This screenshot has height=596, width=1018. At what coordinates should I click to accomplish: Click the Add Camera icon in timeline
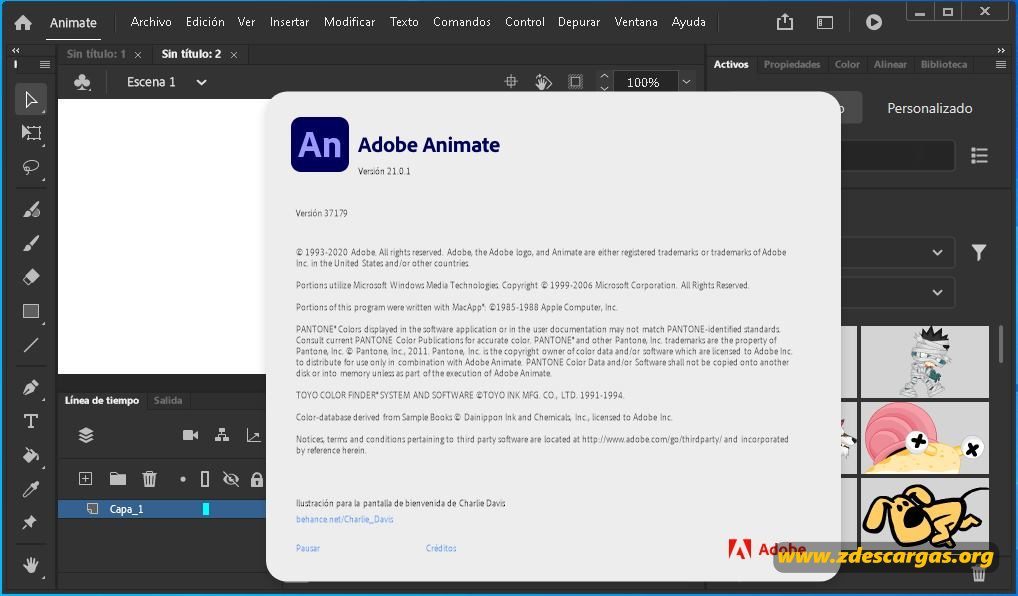[x=190, y=435]
